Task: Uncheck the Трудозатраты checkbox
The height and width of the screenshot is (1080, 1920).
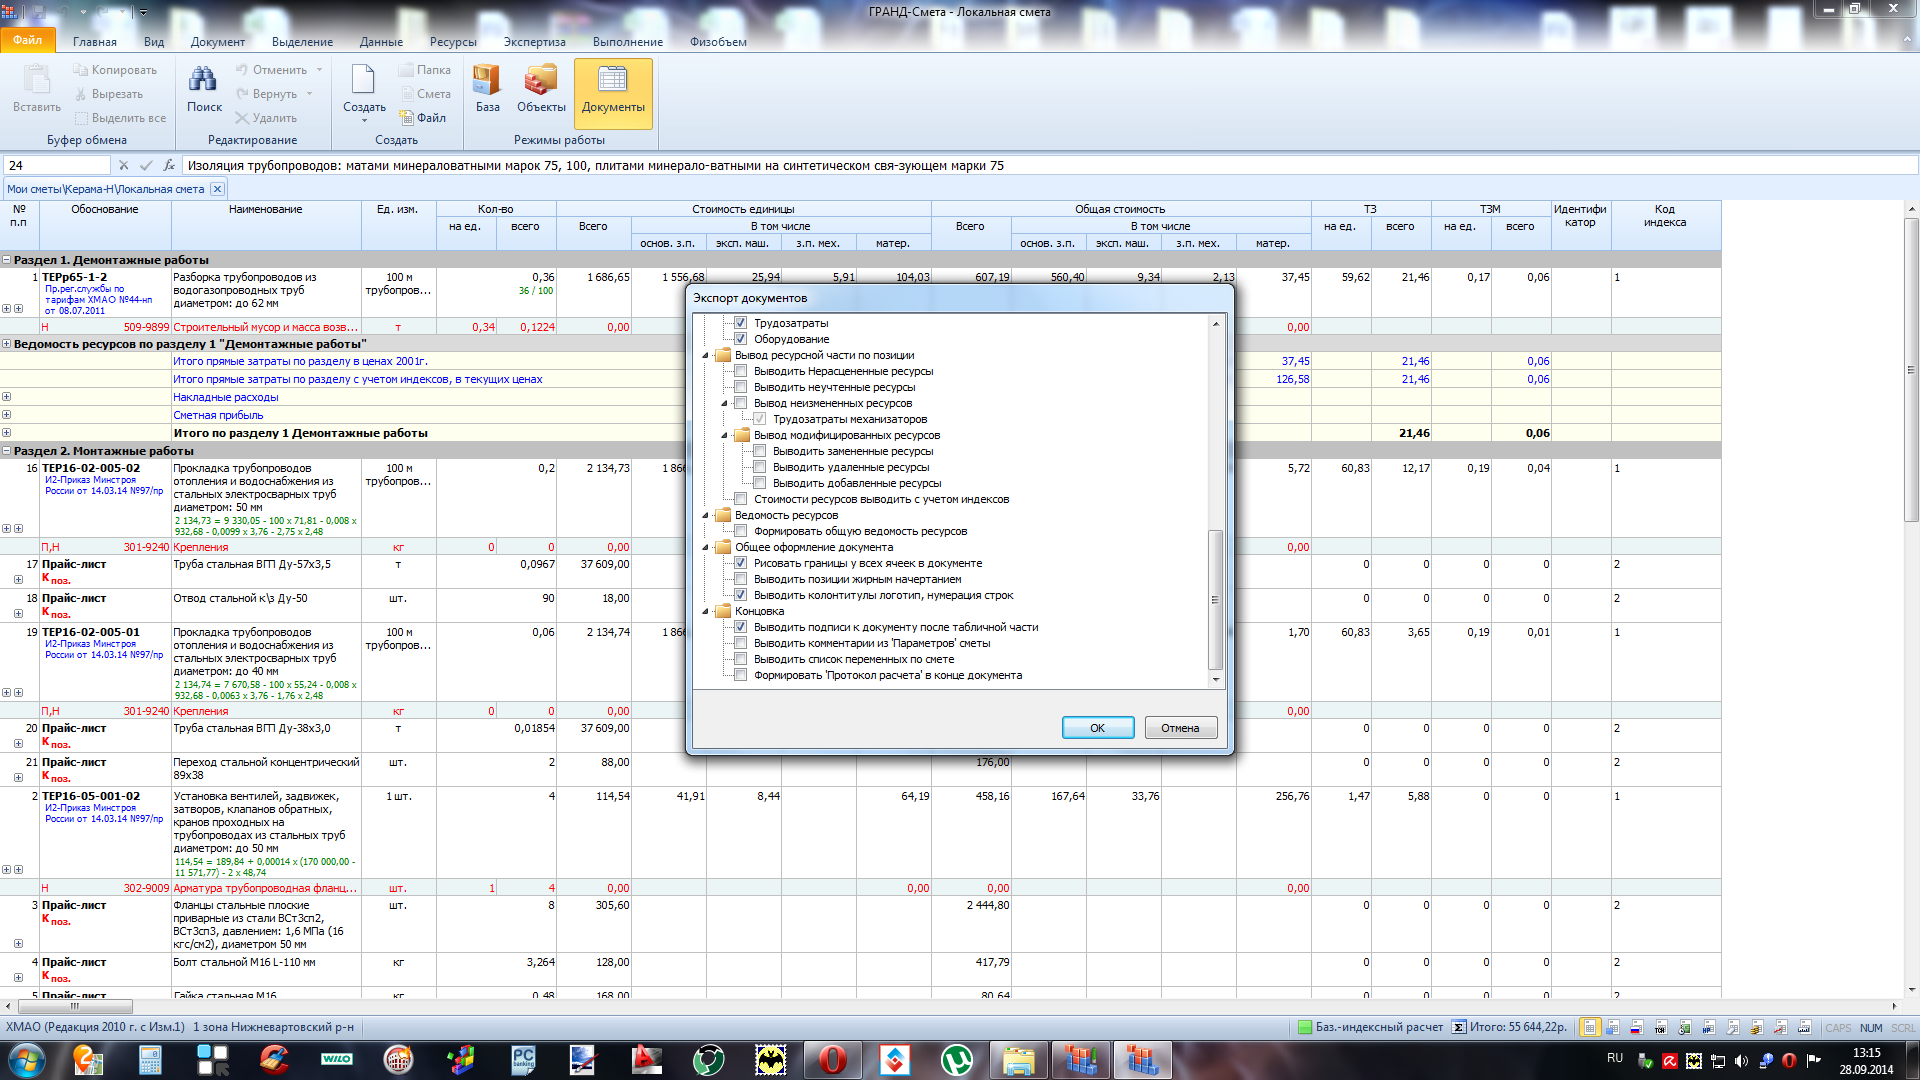Action: point(741,323)
